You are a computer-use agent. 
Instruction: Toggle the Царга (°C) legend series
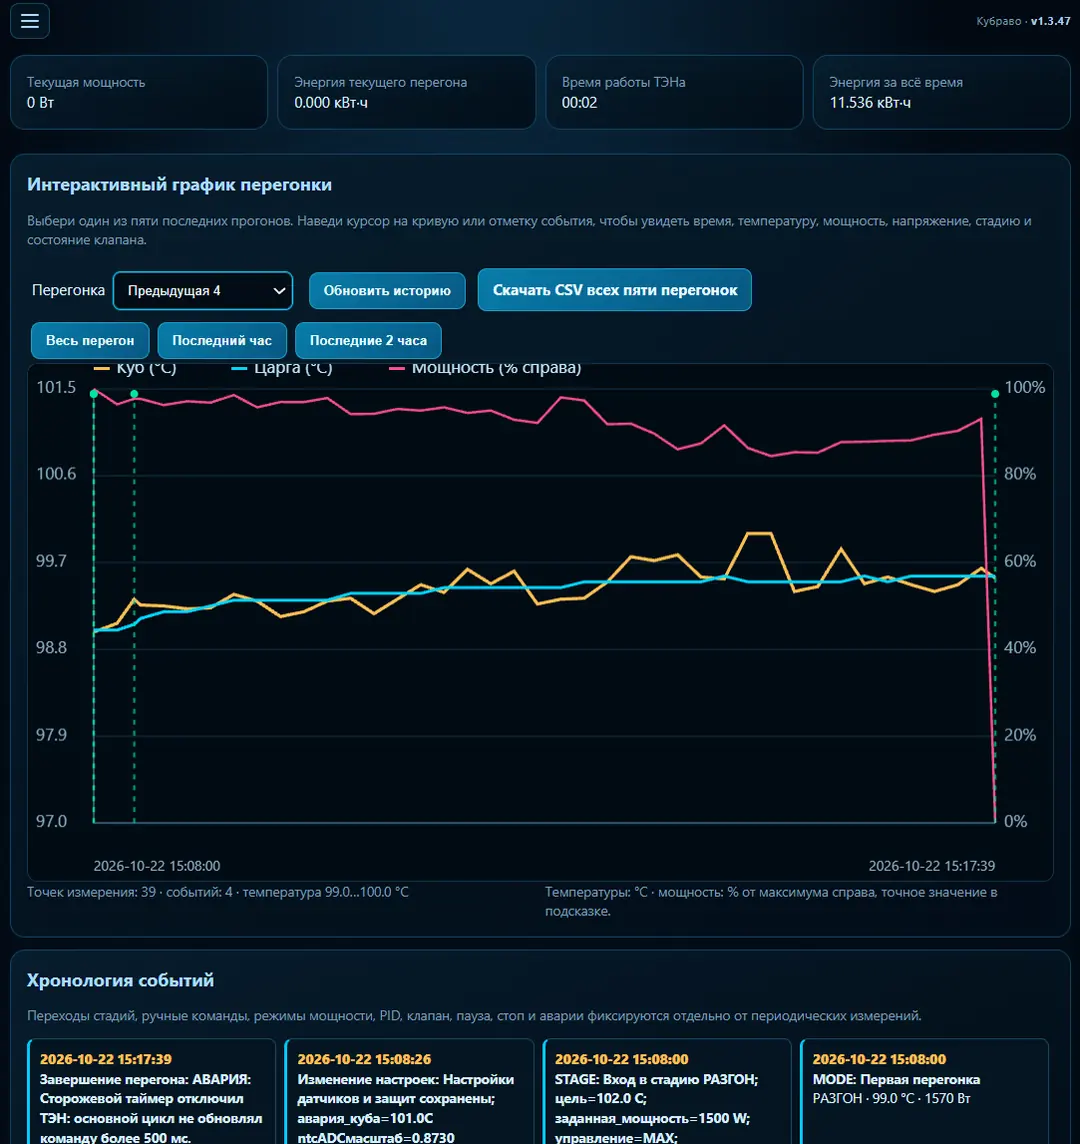(x=282, y=368)
